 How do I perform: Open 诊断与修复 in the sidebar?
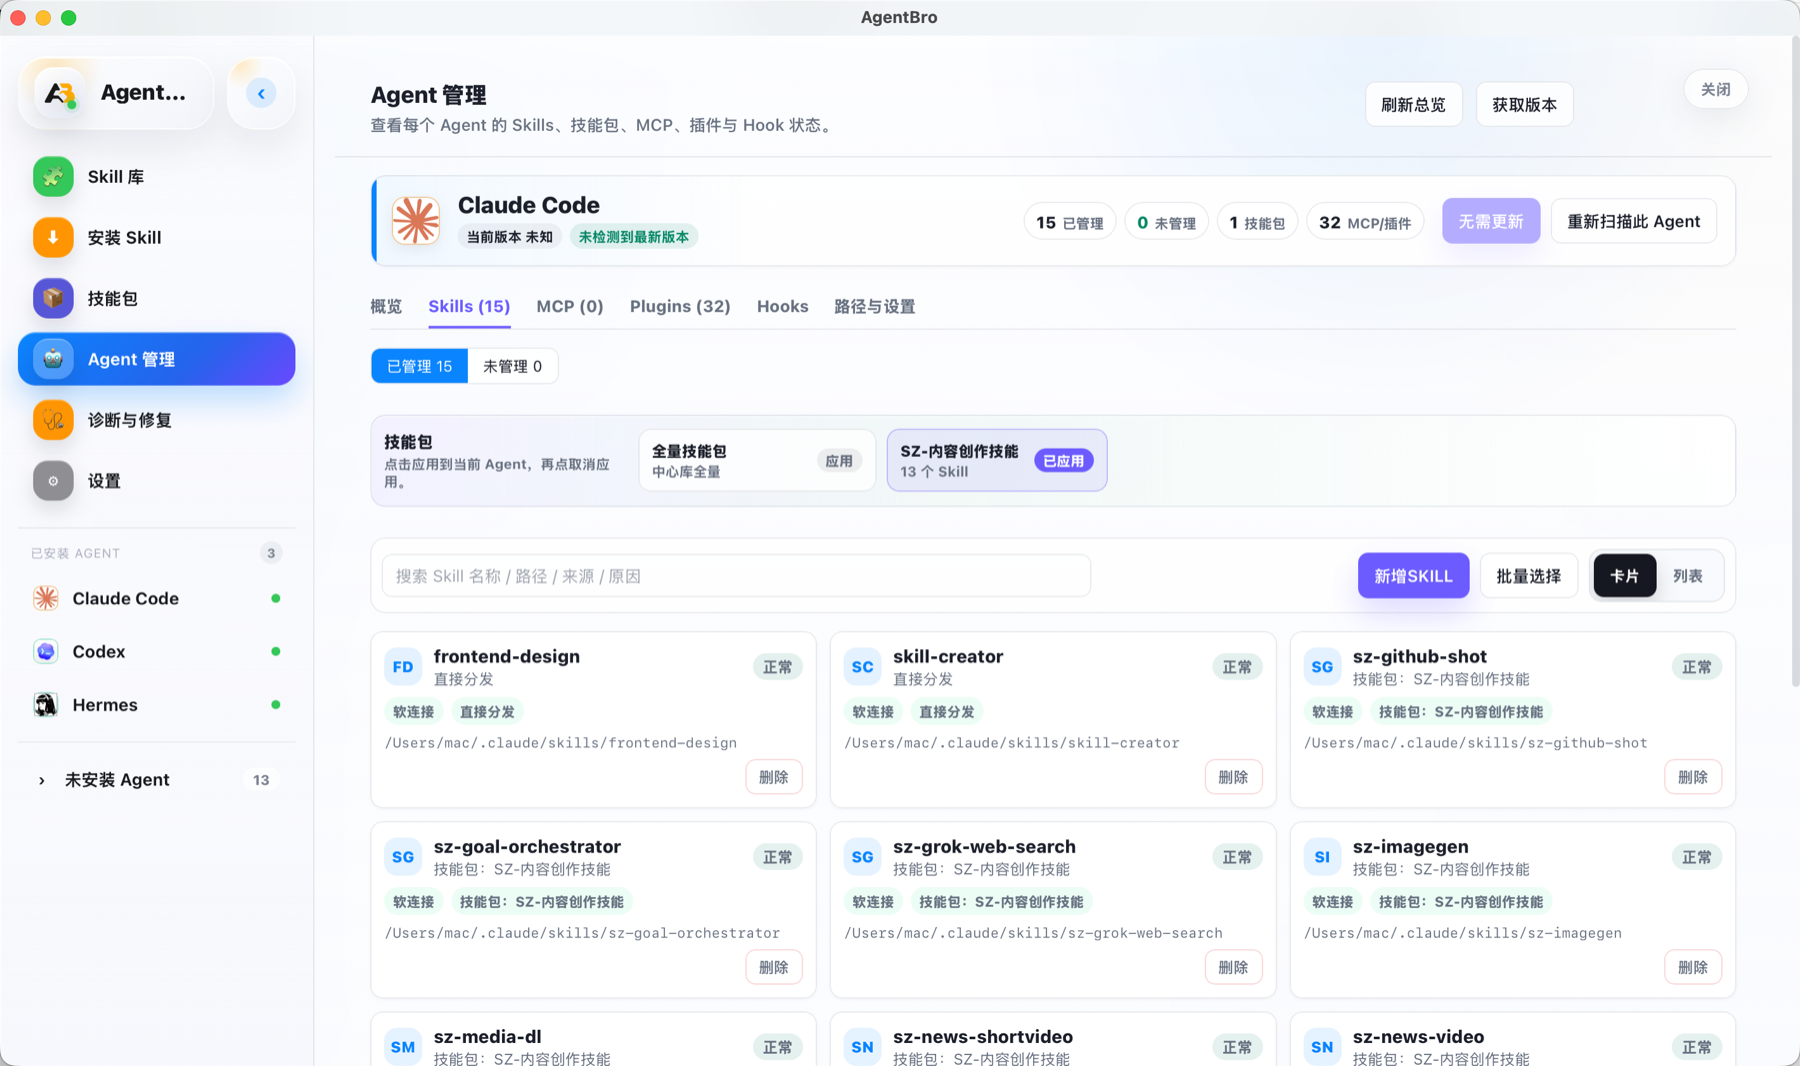point(157,420)
